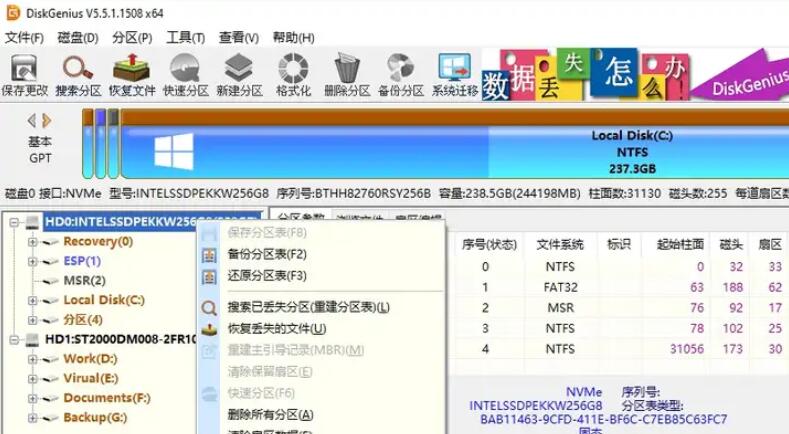Click the New Partition (新建分区) toolbar icon

click(240, 76)
